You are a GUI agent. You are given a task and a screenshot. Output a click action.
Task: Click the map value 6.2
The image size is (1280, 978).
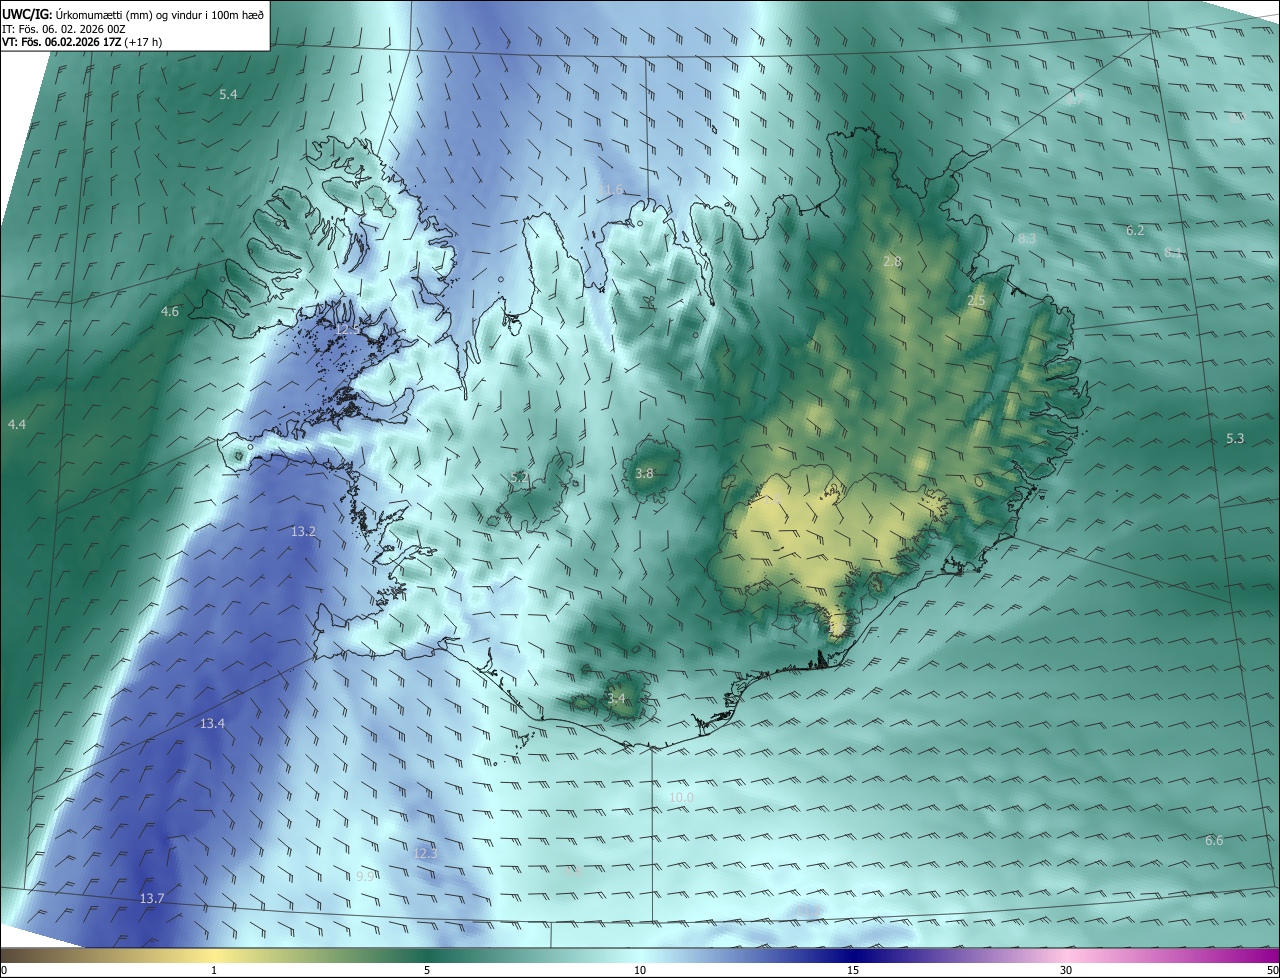point(1135,231)
